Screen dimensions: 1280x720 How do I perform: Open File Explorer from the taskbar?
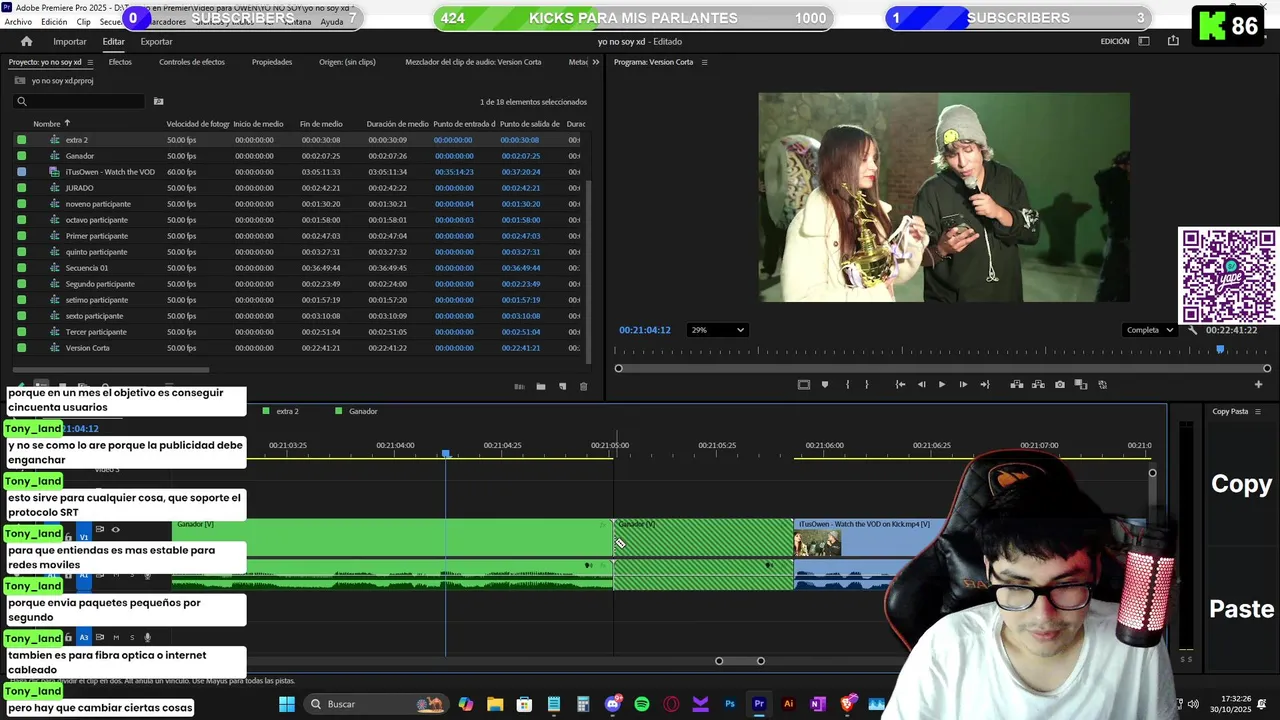click(x=495, y=704)
